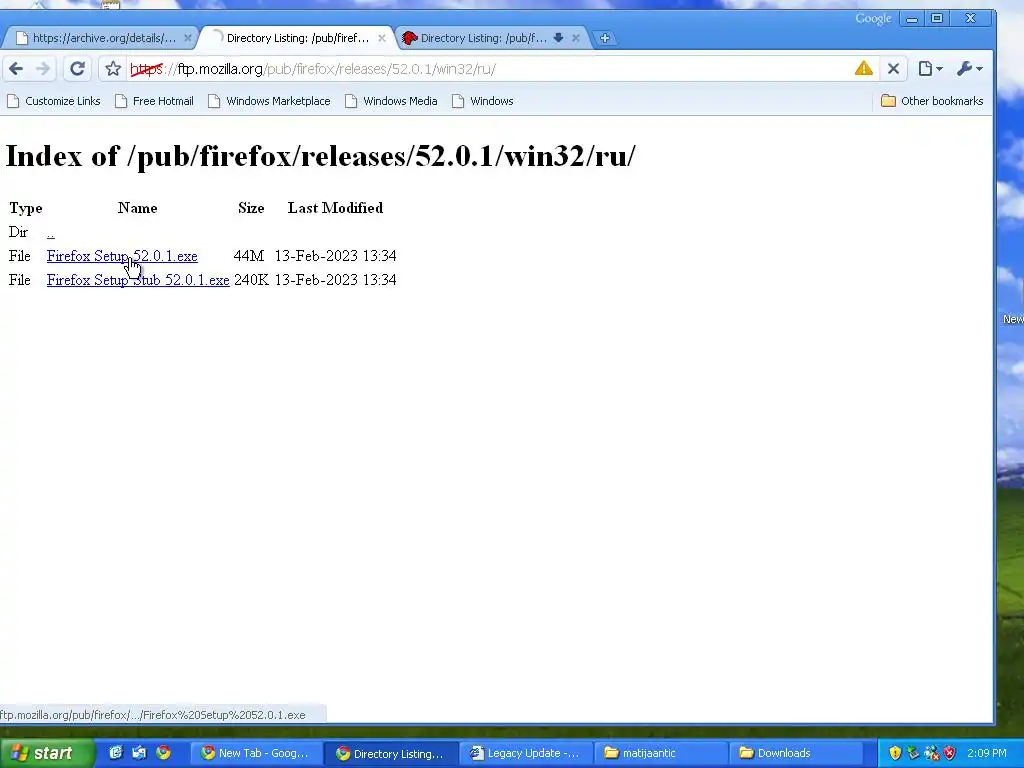Open Windows Marketplace bookmark
Image resolution: width=1024 pixels, height=768 pixels.
coord(269,101)
